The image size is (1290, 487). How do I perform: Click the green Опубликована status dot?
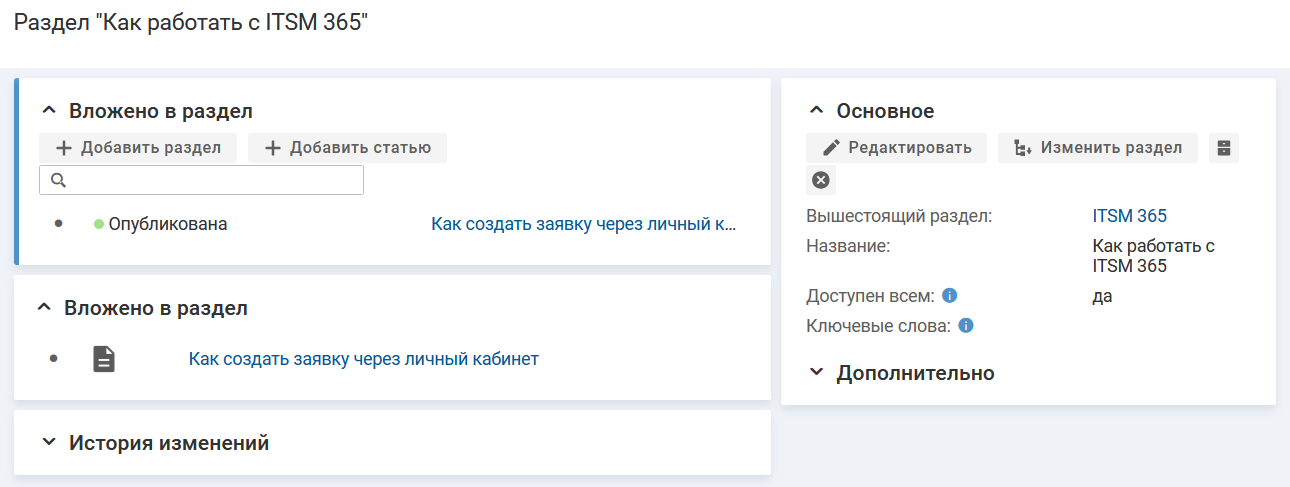click(x=99, y=224)
